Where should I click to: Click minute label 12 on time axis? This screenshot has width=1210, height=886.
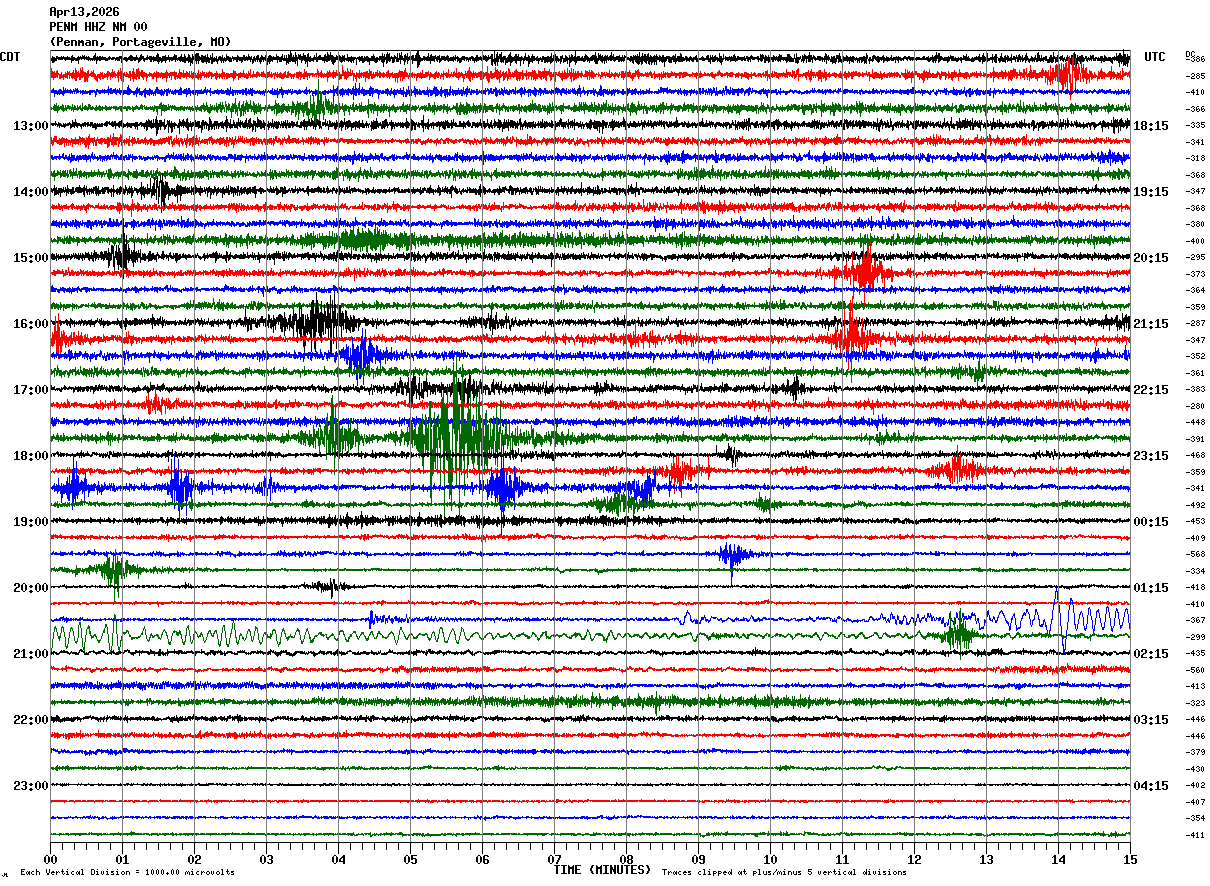tap(914, 859)
